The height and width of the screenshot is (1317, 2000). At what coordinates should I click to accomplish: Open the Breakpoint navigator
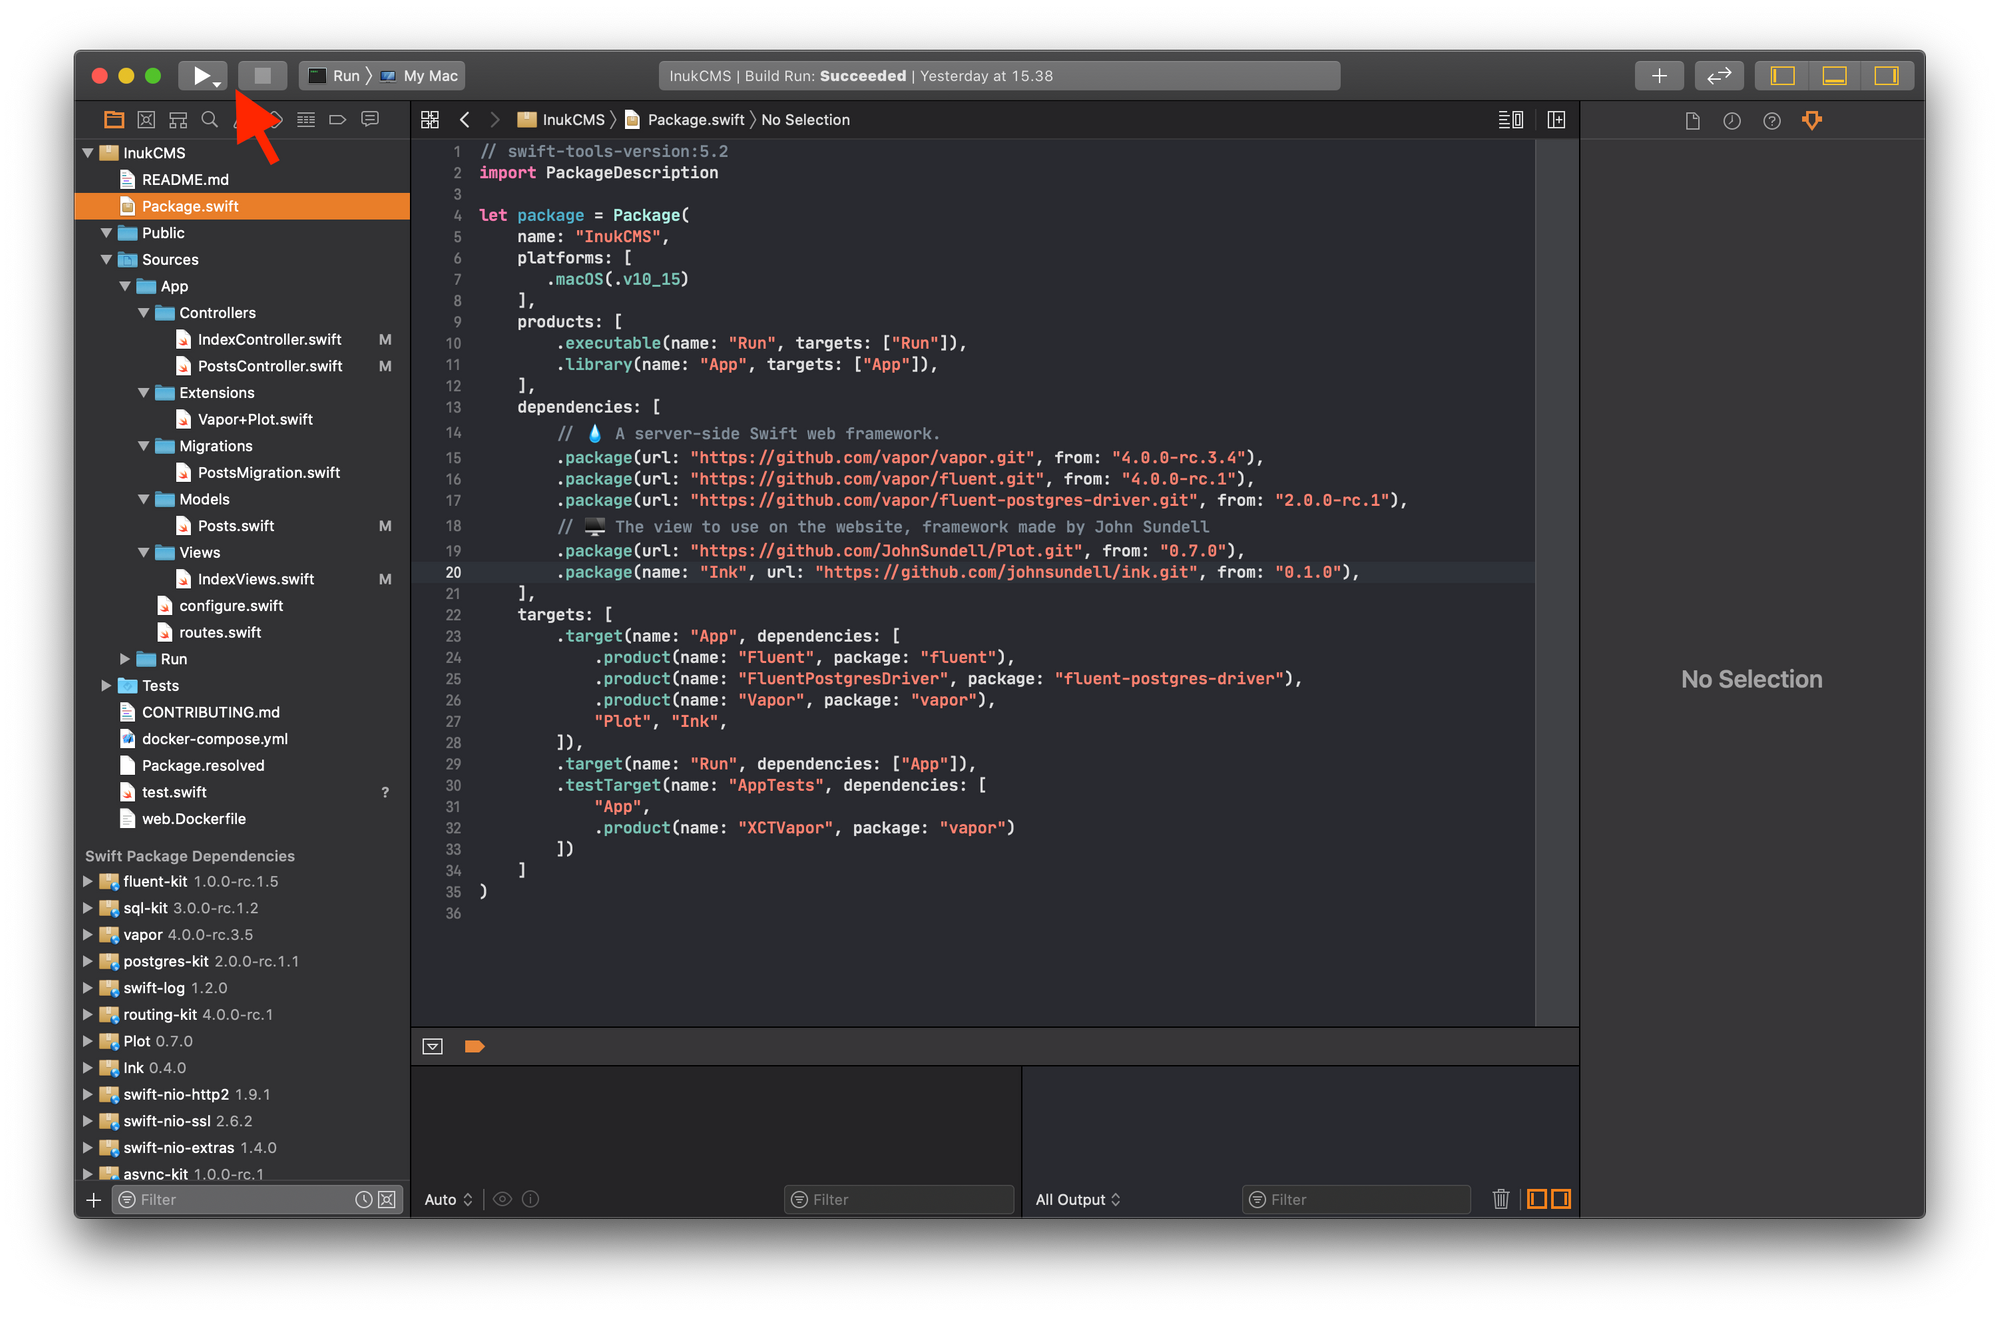tap(338, 120)
